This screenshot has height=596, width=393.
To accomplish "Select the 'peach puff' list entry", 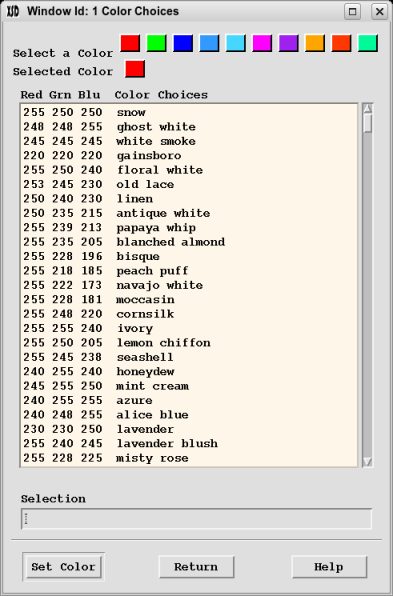I will coord(189,271).
